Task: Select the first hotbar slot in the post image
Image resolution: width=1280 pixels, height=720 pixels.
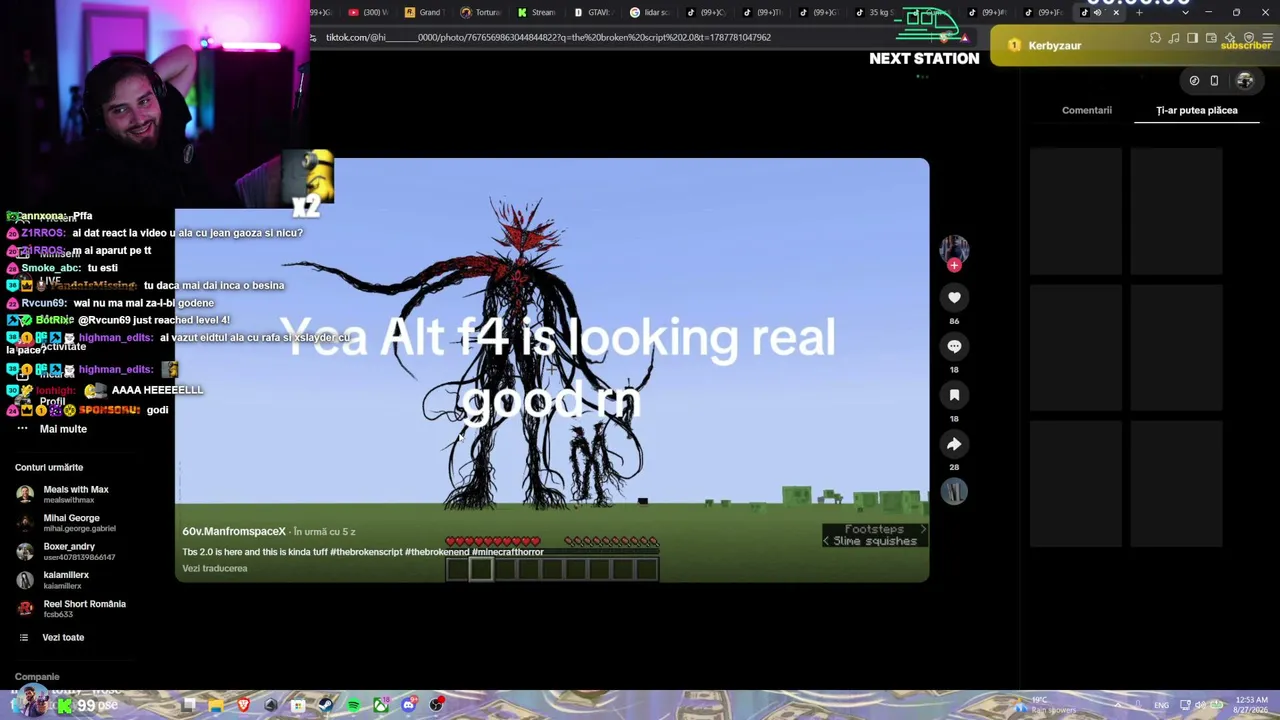Action: pos(457,569)
